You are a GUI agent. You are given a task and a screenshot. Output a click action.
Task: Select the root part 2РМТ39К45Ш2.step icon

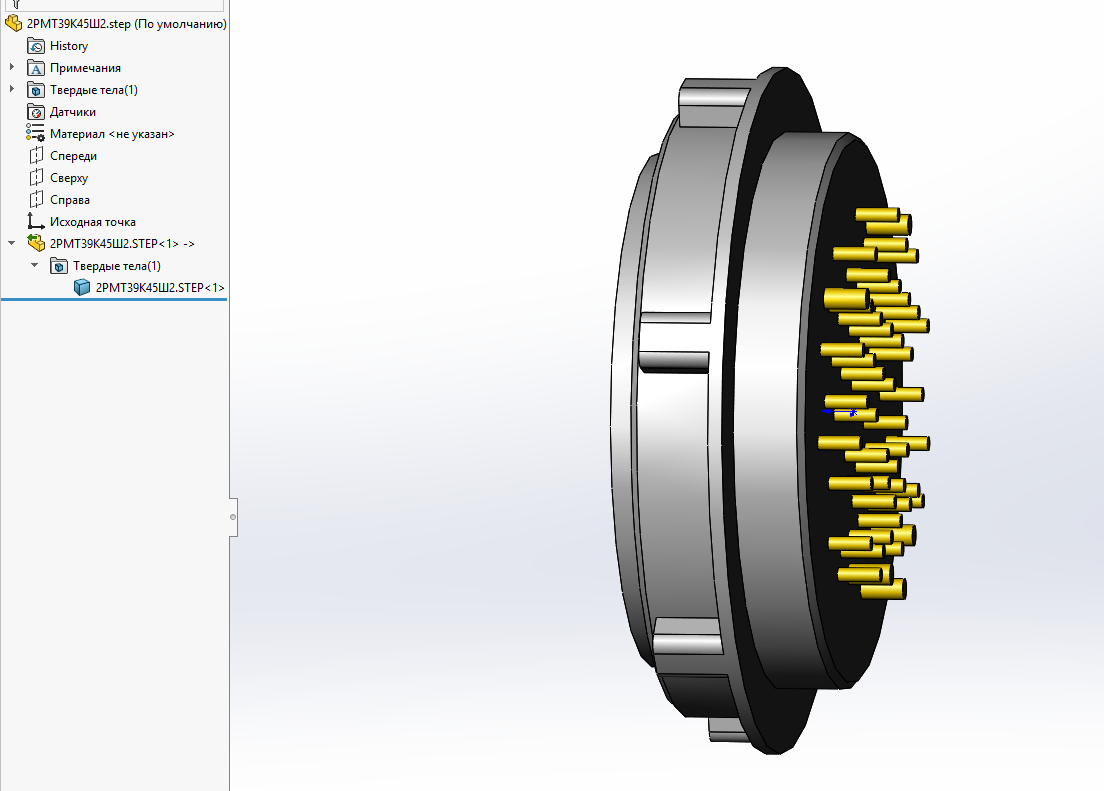[x=14, y=24]
